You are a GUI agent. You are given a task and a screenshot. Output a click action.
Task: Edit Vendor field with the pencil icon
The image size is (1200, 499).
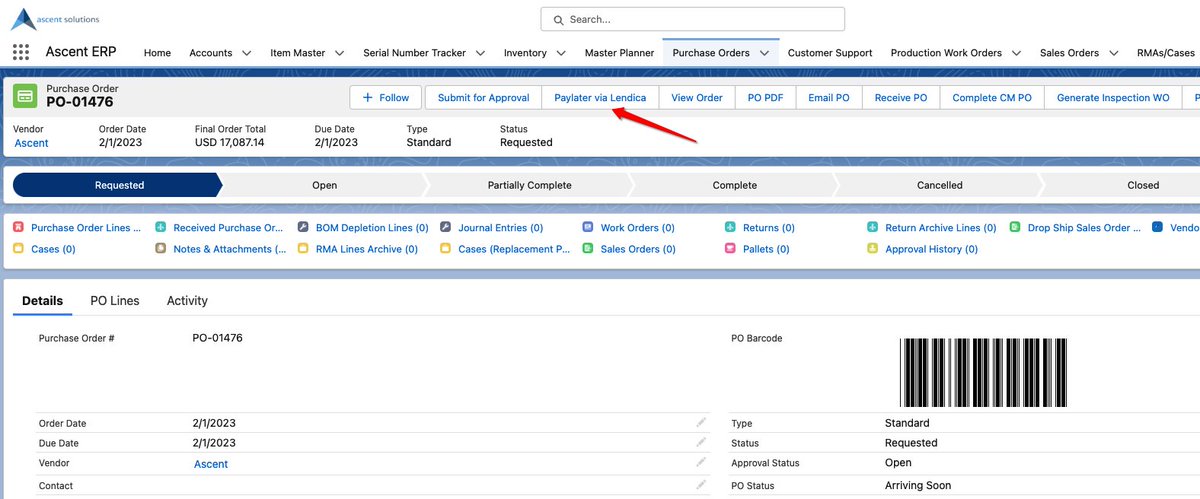pyautogui.click(x=701, y=463)
